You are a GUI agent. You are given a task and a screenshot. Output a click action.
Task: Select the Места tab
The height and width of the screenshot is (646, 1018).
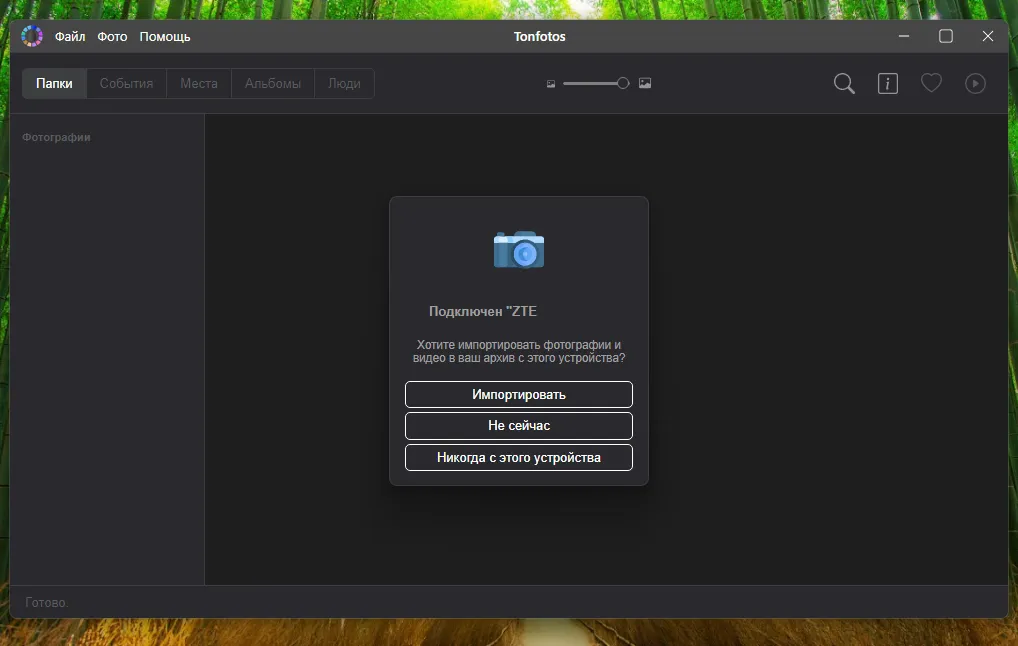(x=199, y=84)
